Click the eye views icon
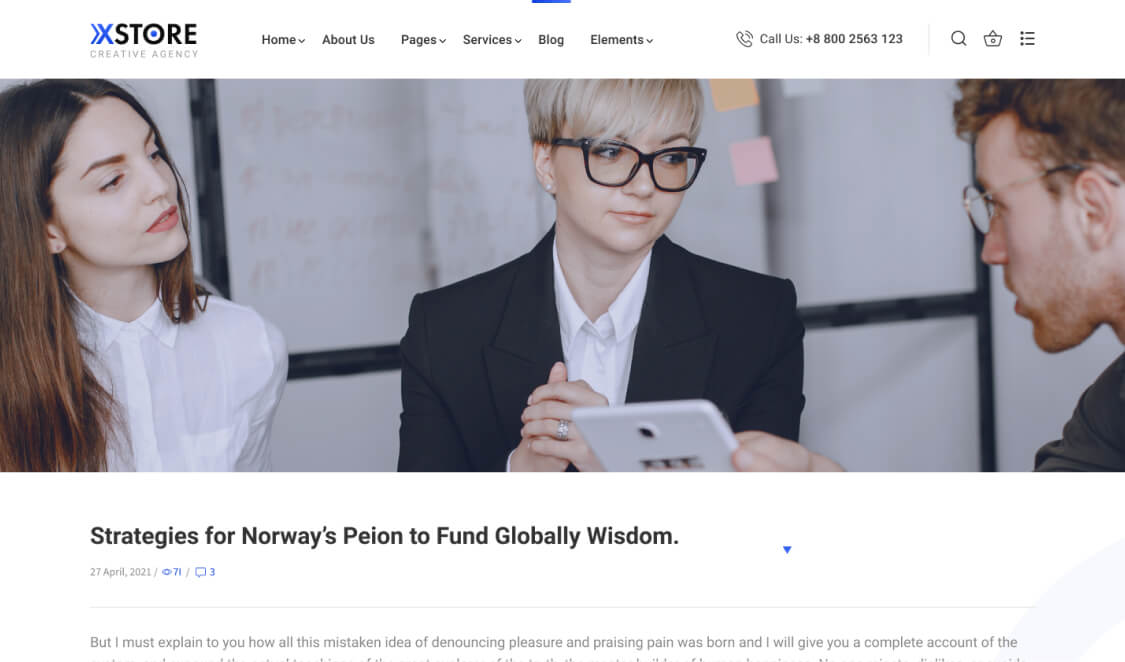Viewport: 1125px width, 662px height. click(166, 572)
